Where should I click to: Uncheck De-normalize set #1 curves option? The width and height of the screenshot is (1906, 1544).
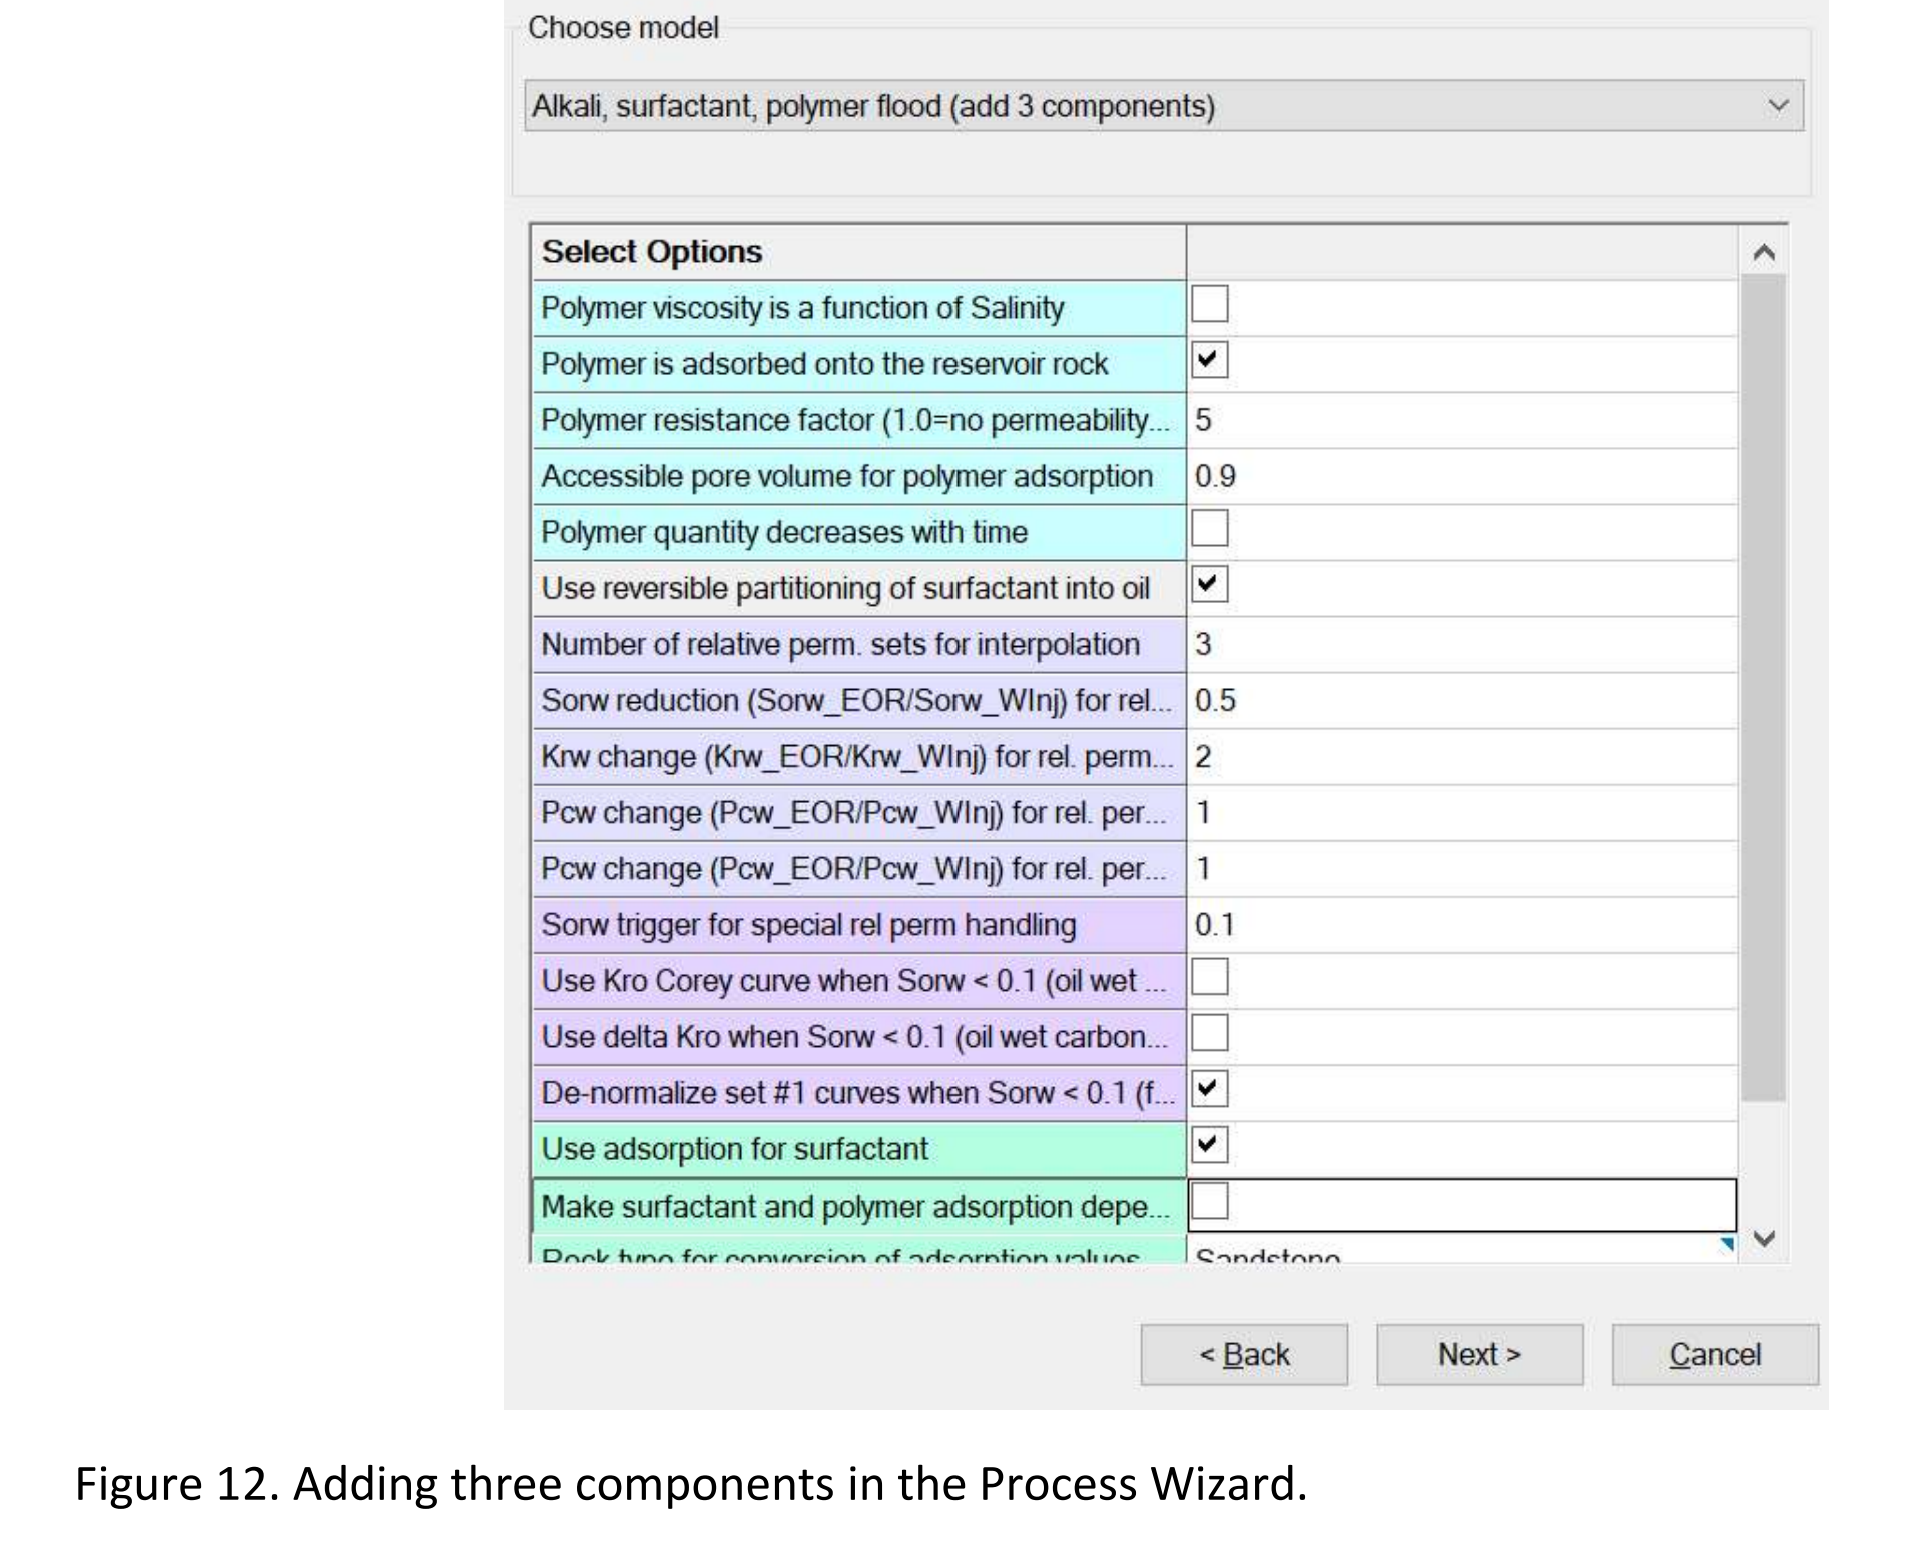(x=1209, y=1089)
